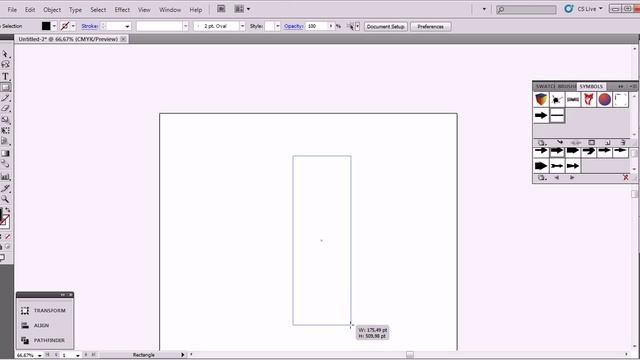Open the Window menu
Screen dimensions: 640x360
pos(170,9)
